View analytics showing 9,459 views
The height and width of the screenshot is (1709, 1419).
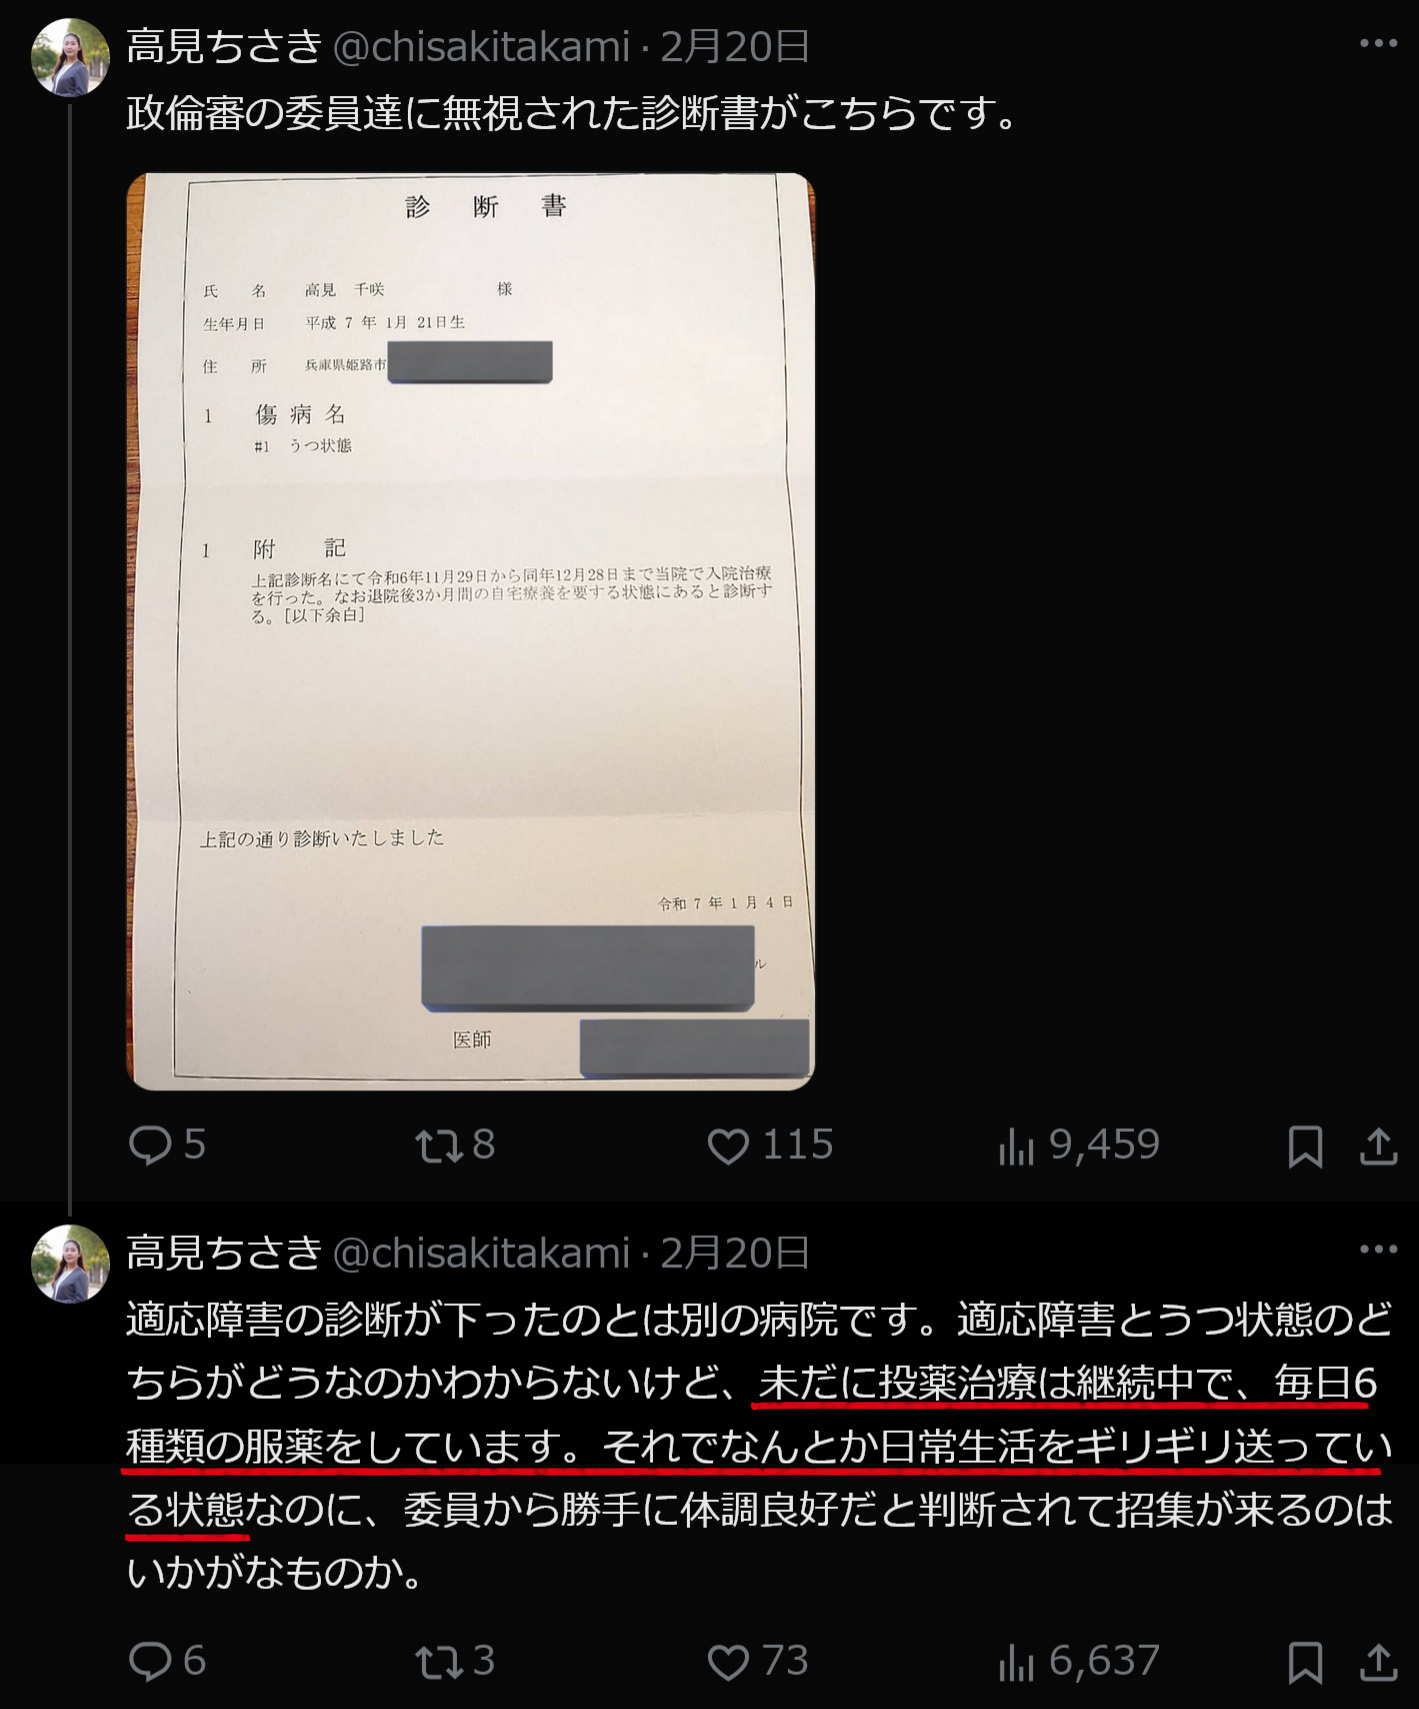pyautogui.click(x=1078, y=1145)
